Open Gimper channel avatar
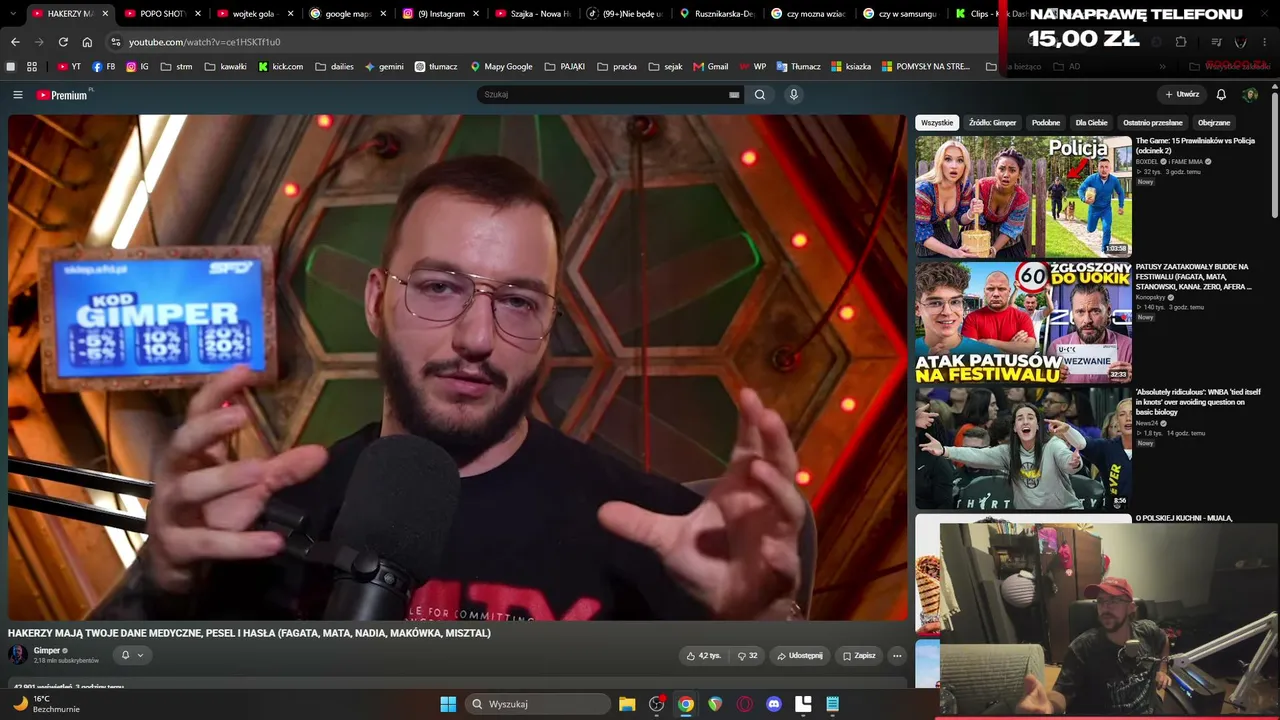Viewport: 1280px width, 720px height. tap(18, 655)
